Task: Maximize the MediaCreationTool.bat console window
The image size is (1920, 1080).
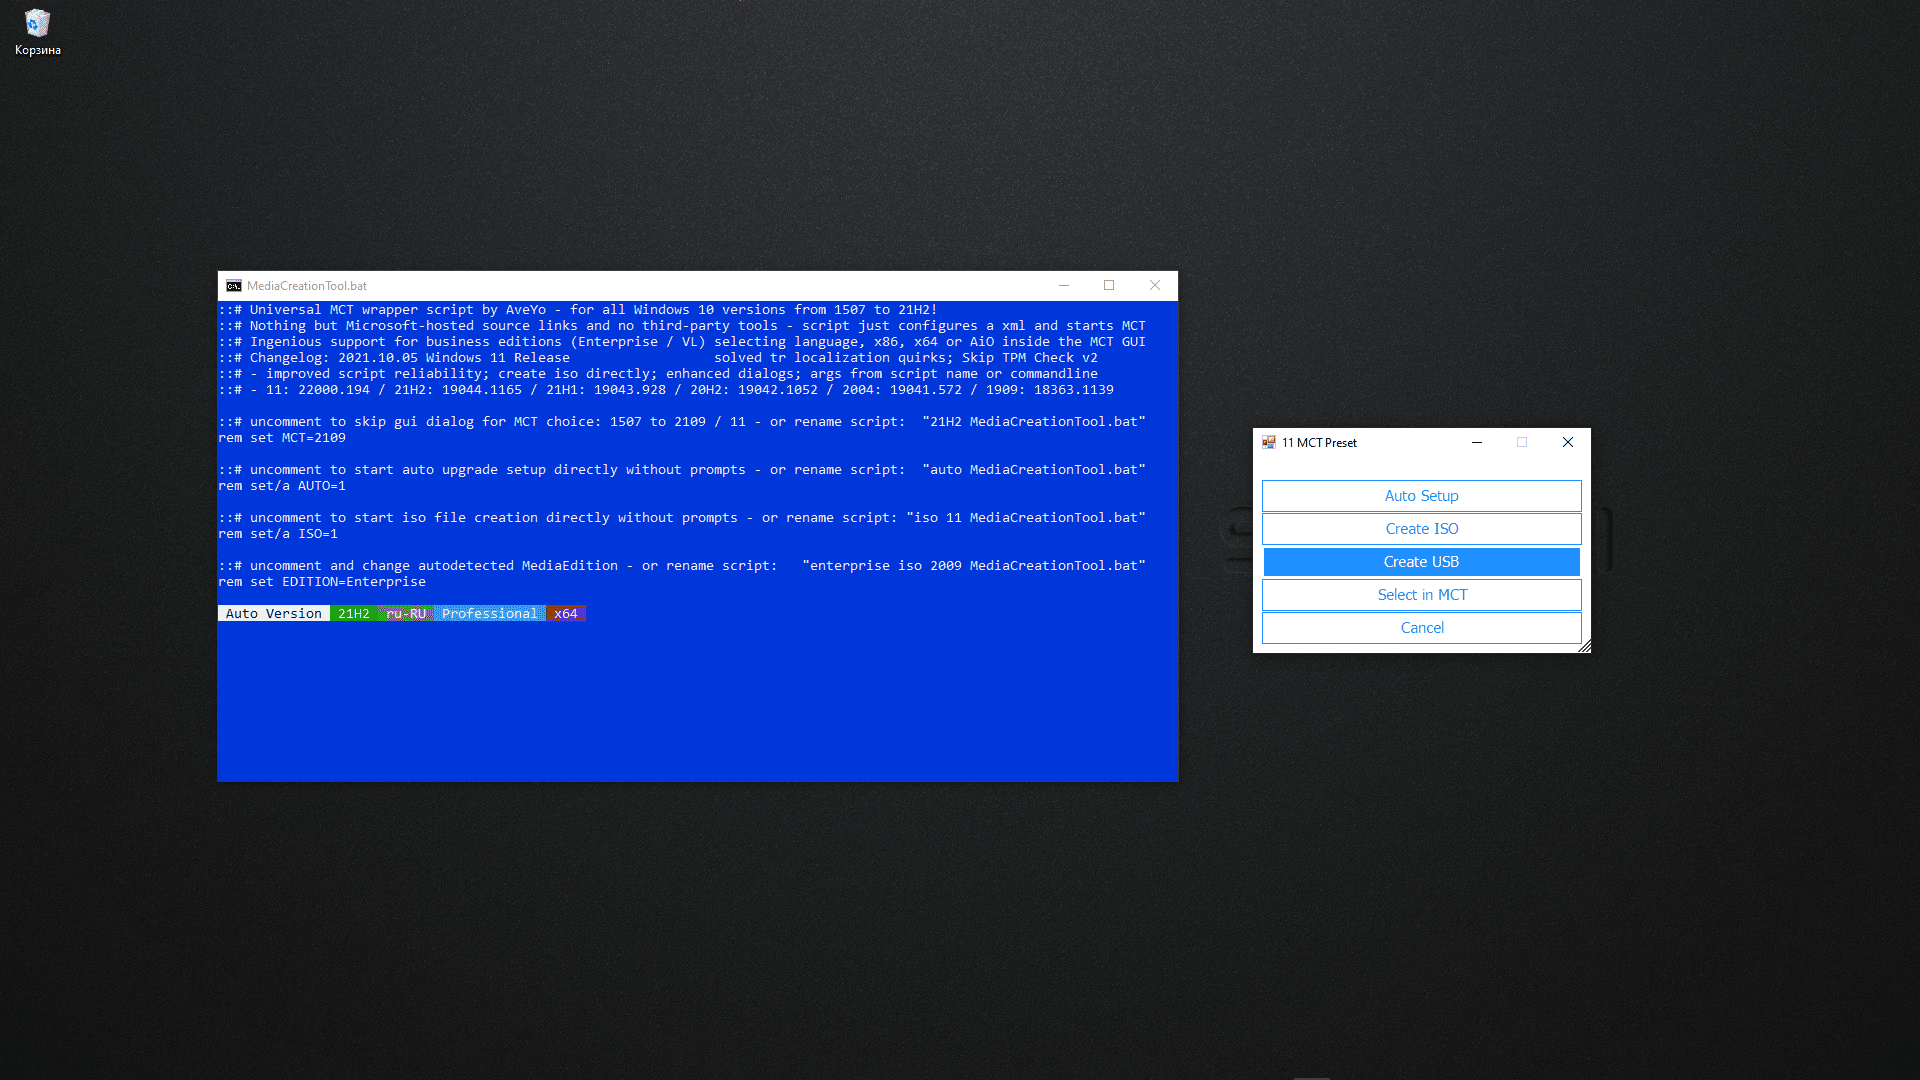Action: (x=1109, y=286)
